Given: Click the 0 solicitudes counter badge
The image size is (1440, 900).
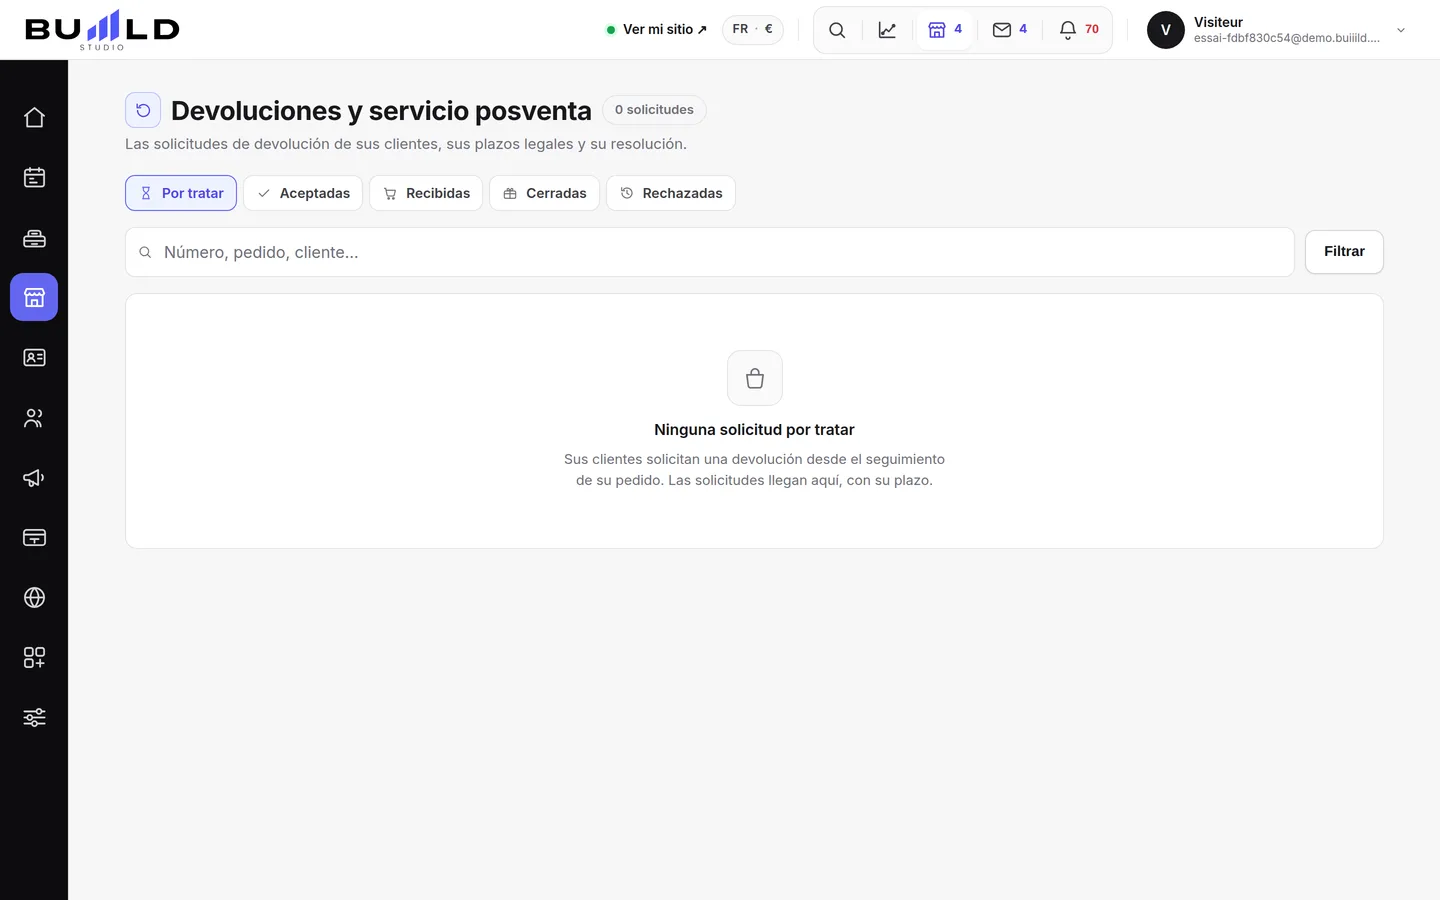Looking at the screenshot, I should click(x=654, y=110).
